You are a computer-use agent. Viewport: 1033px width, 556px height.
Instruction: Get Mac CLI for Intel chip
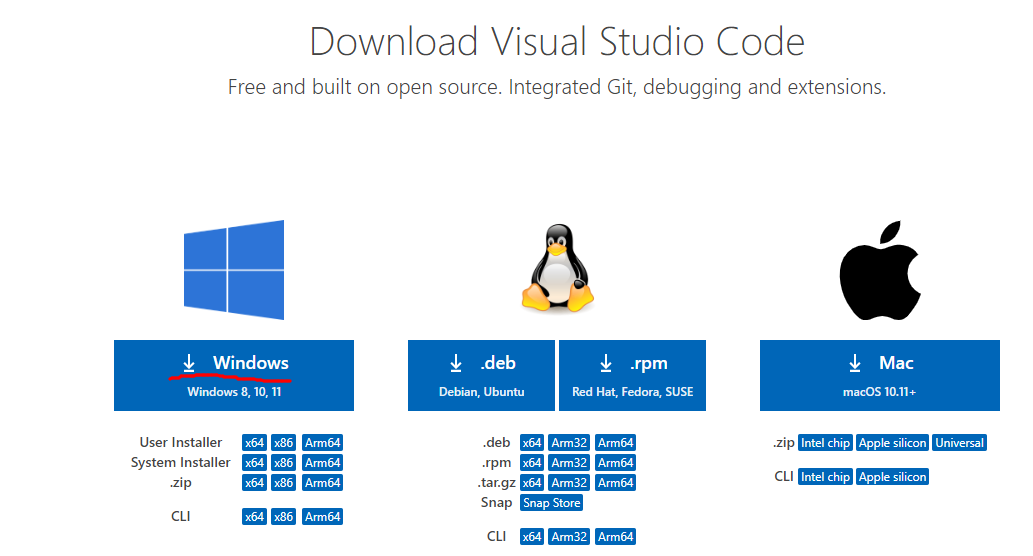825,476
